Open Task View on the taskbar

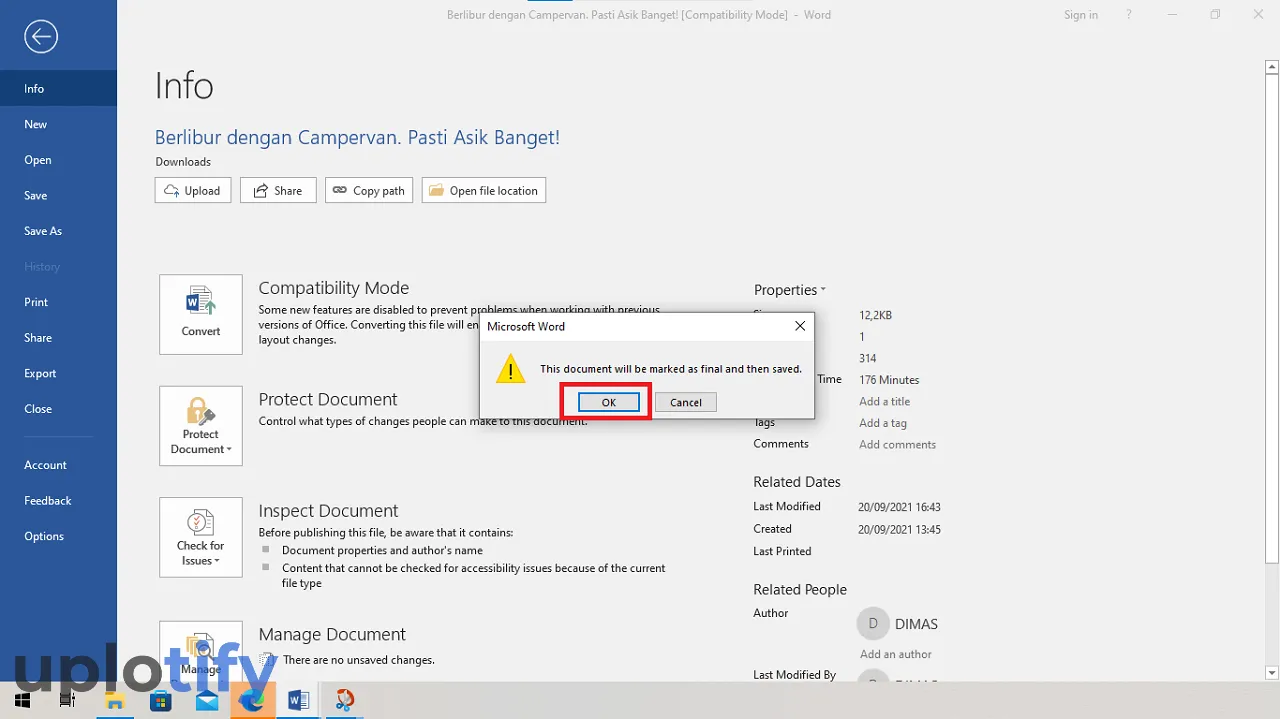pos(67,700)
